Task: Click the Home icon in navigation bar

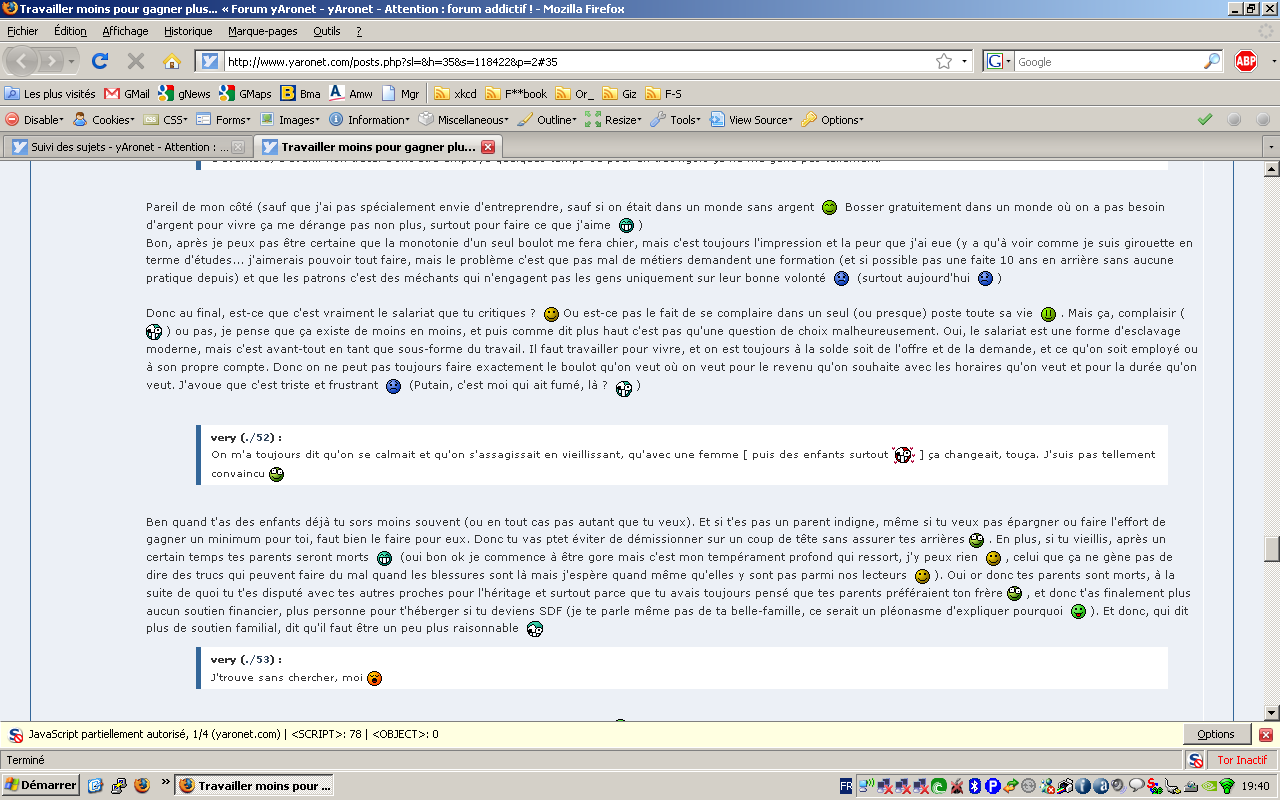Action: 172,61
